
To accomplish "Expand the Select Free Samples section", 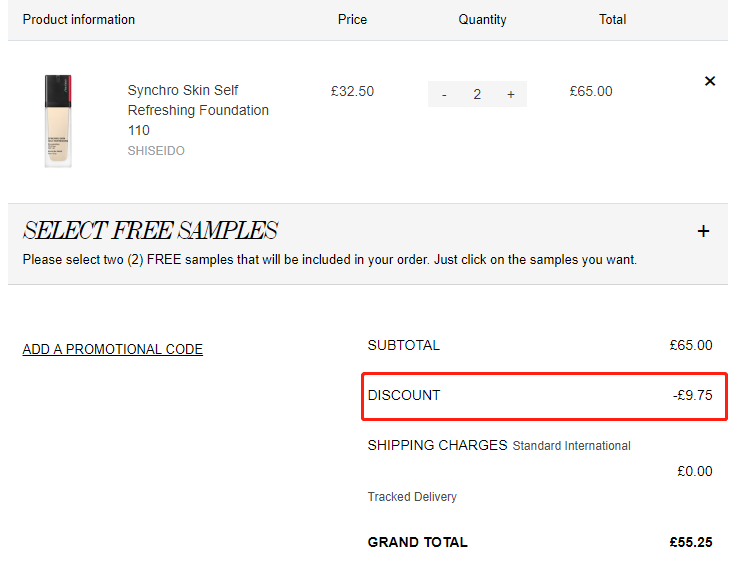I will pos(703,231).
